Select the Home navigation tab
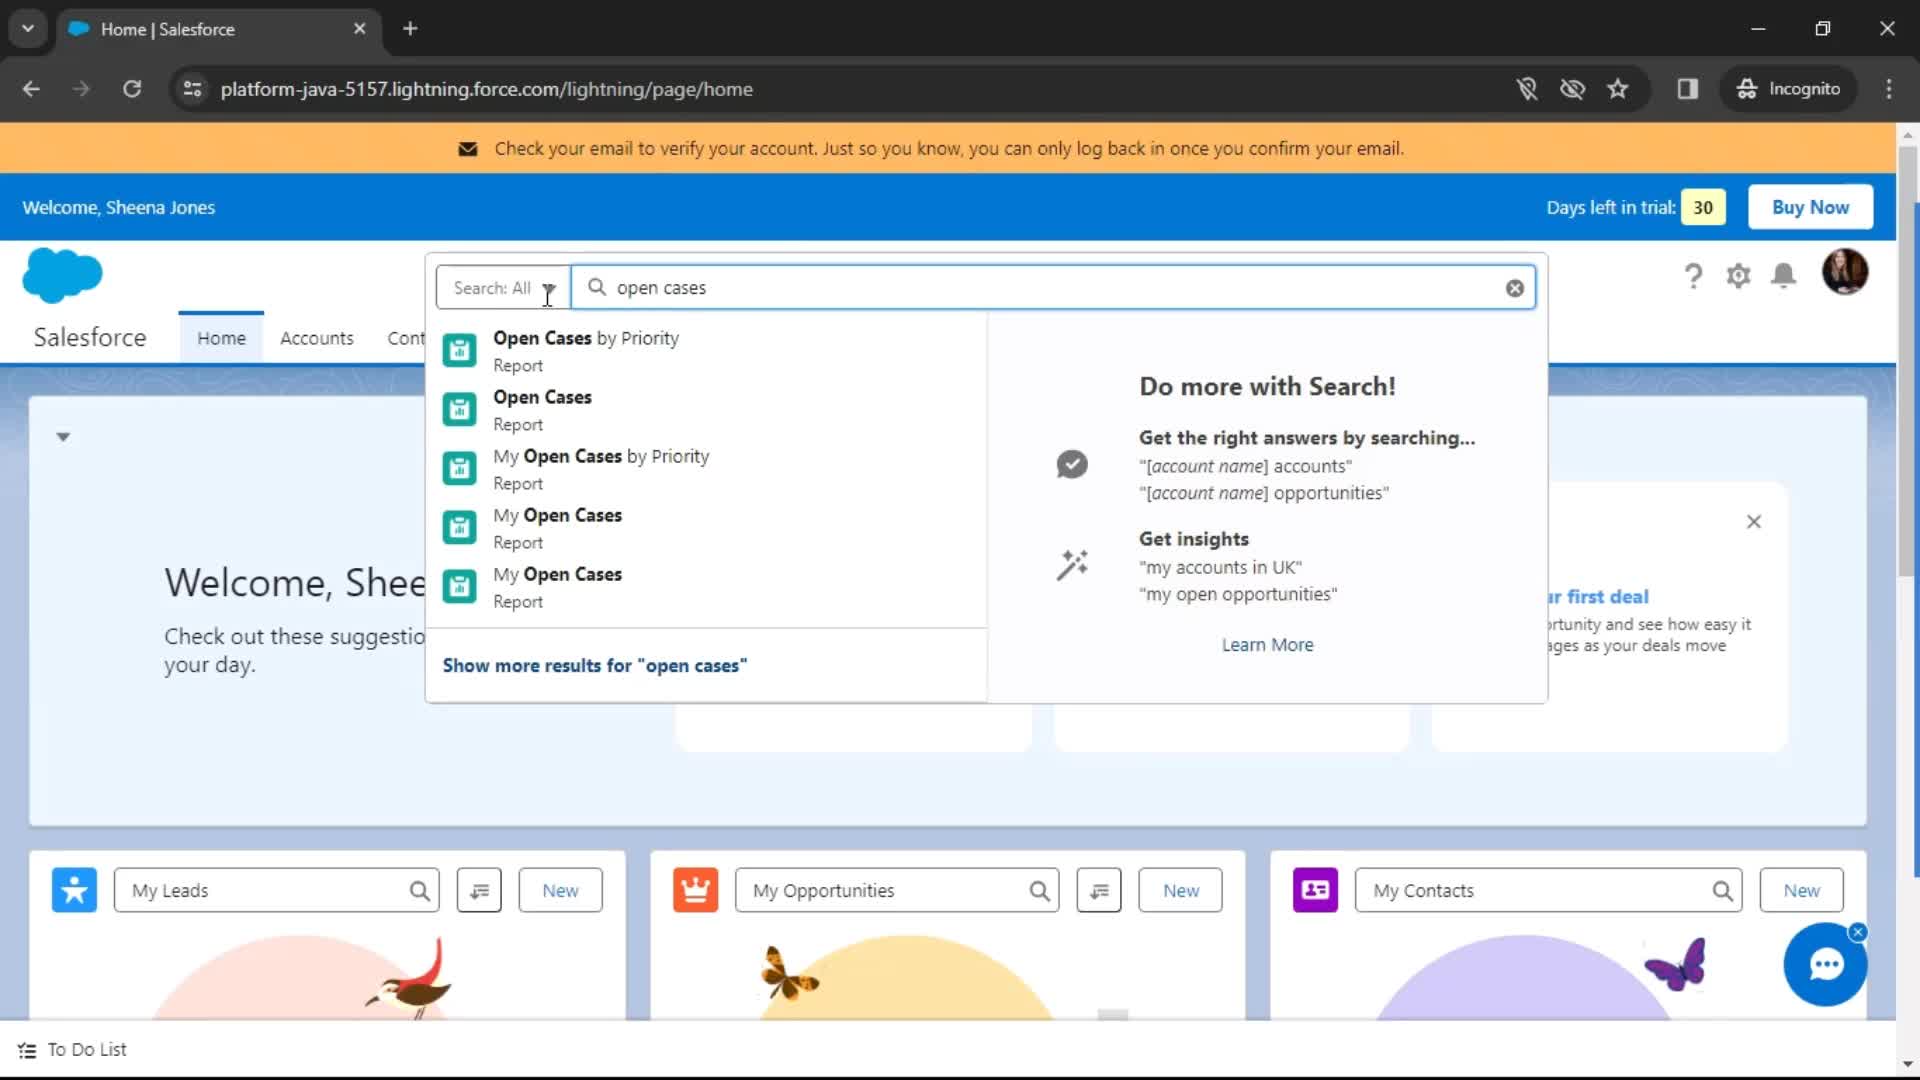 (221, 338)
